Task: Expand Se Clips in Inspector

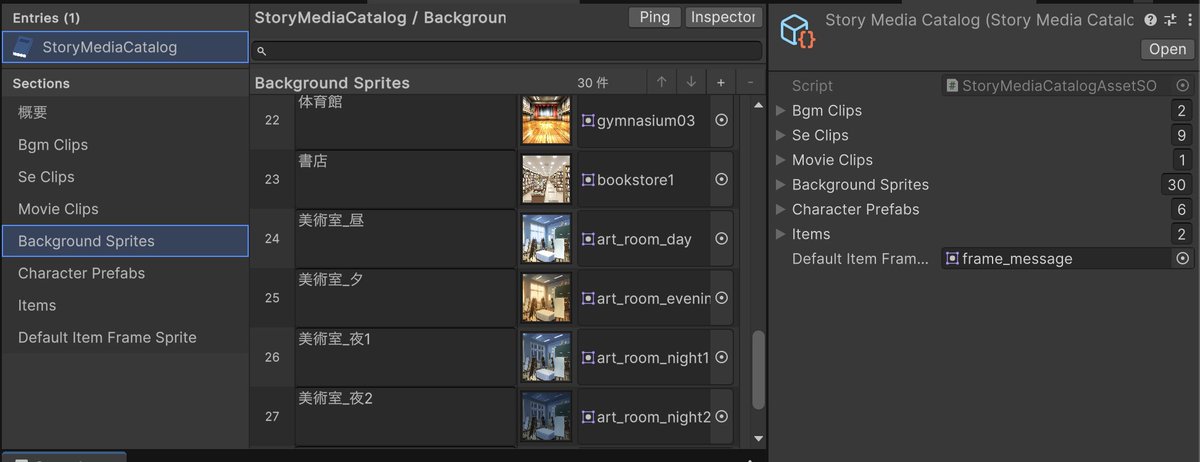Action: click(x=781, y=135)
